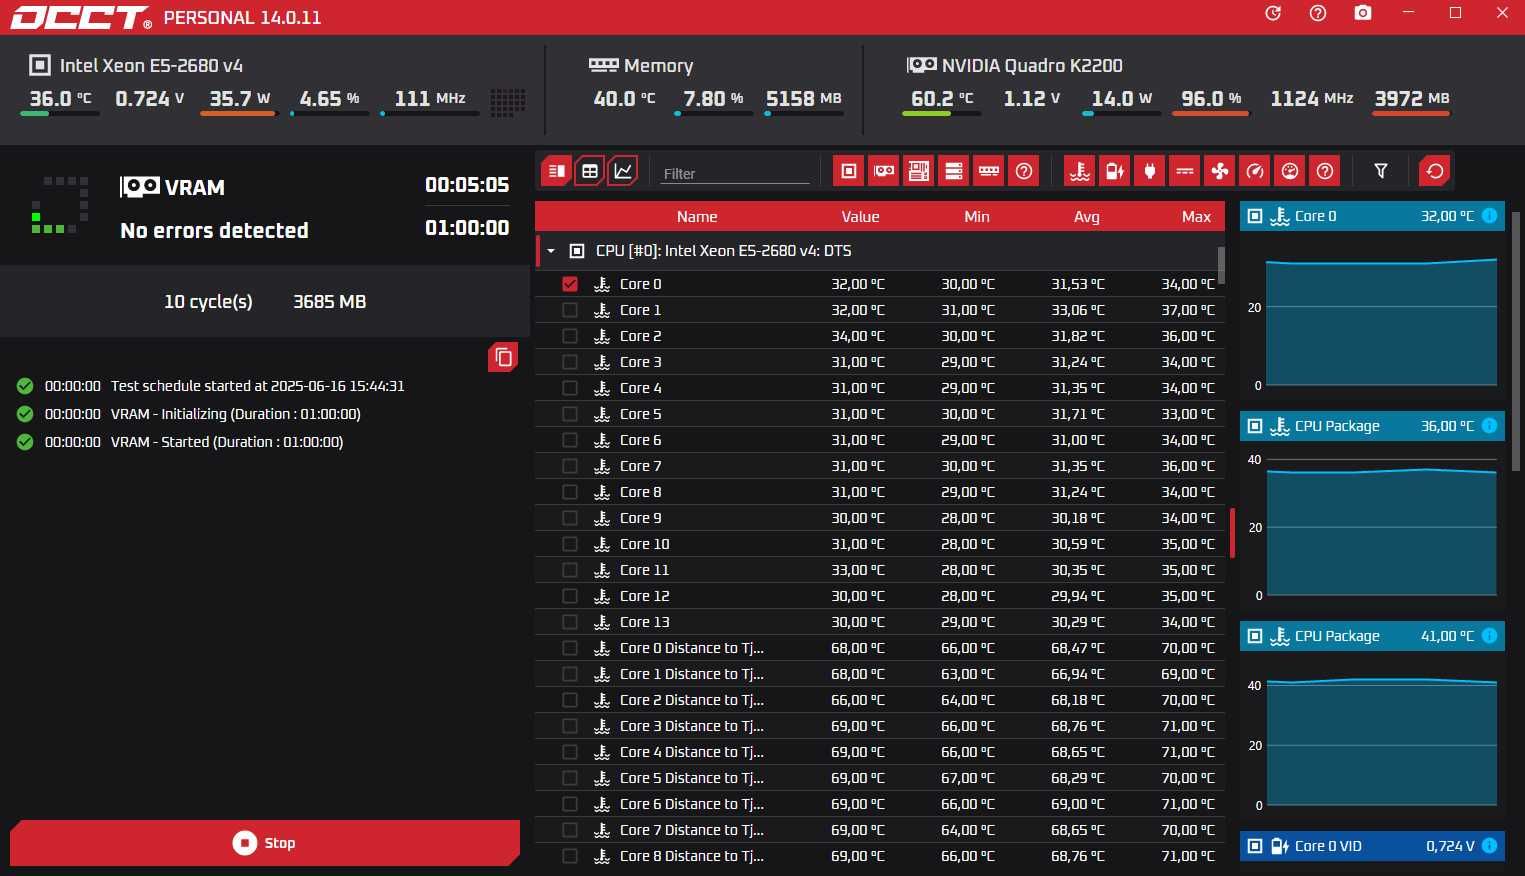
Task: Toggle voltage sensor type filter
Action: click(x=1115, y=171)
